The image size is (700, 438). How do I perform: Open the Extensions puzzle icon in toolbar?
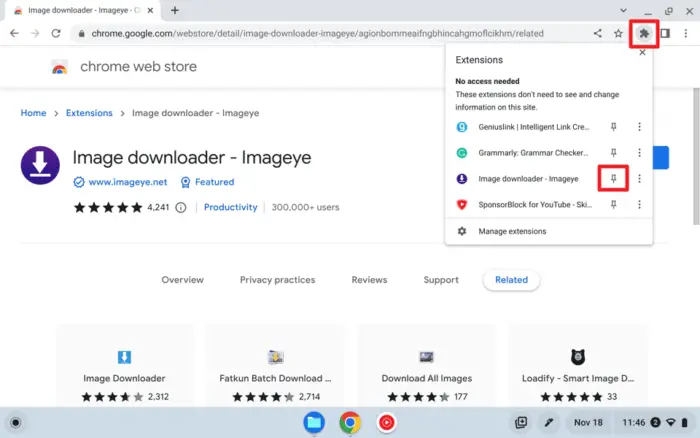pyautogui.click(x=643, y=33)
